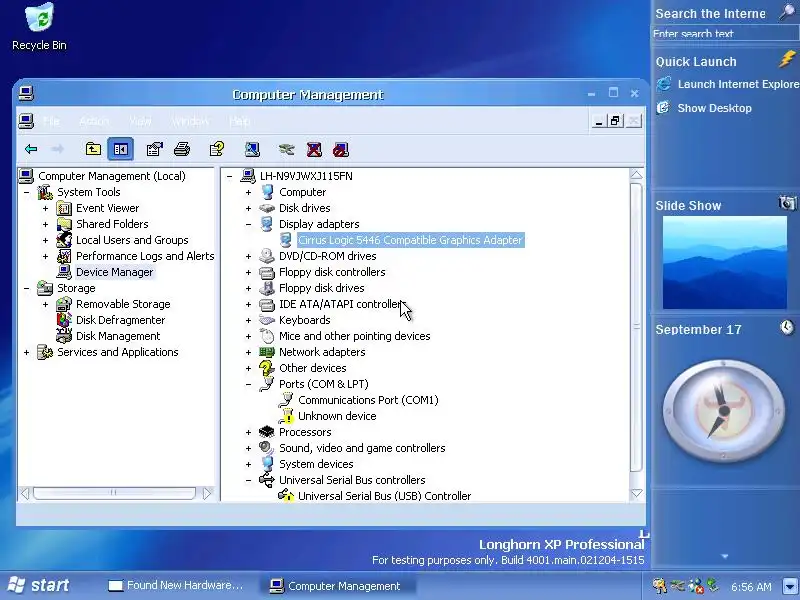Open the Help toolbar icon with question mark

(217, 149)
